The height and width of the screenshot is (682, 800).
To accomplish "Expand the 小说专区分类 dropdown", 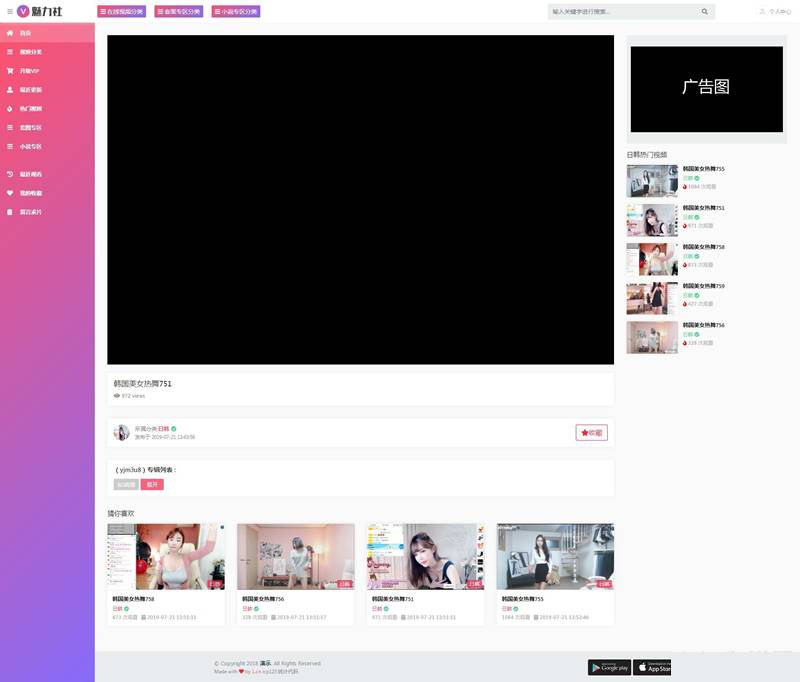I will [x=235, y=12].
